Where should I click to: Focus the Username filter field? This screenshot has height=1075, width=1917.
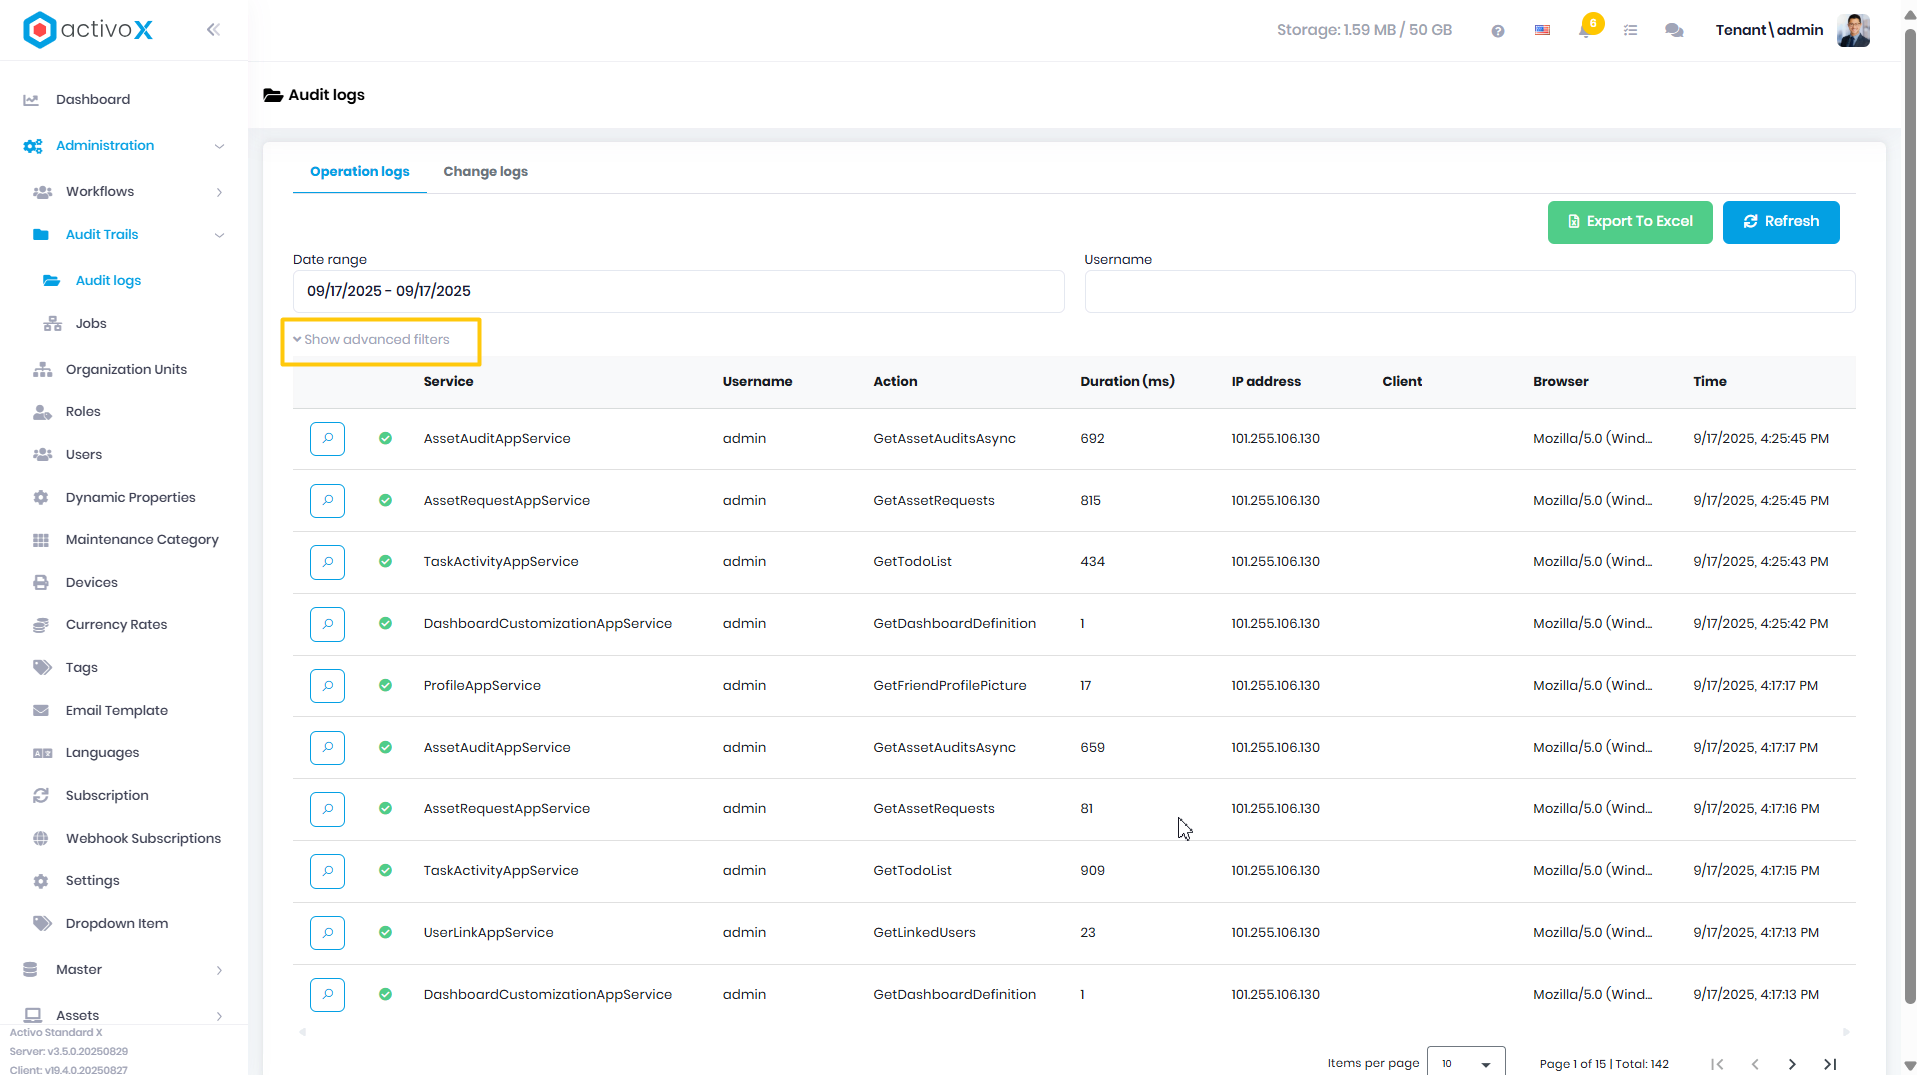point(1470,292)
